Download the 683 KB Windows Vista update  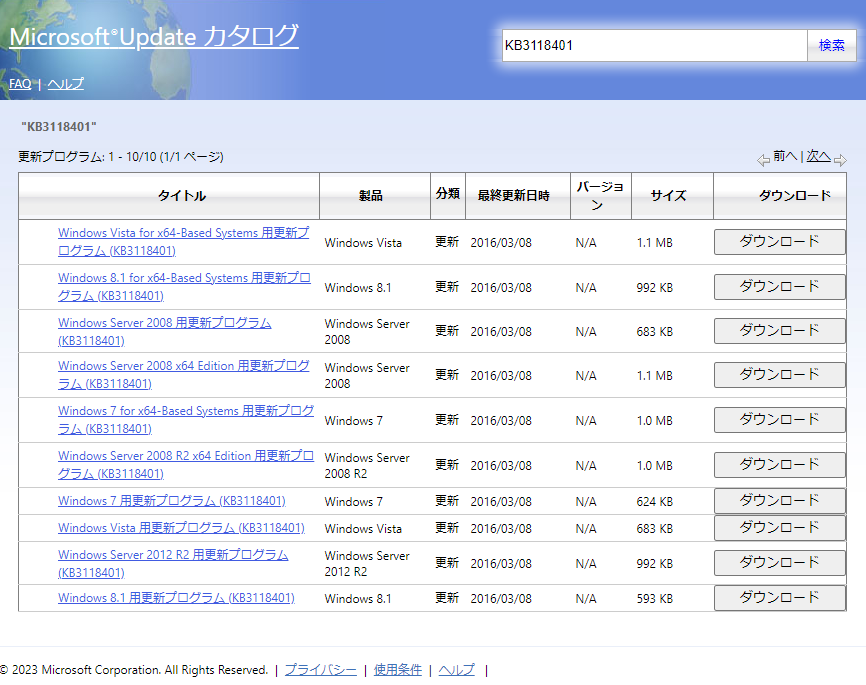click(x=779, y=528)
